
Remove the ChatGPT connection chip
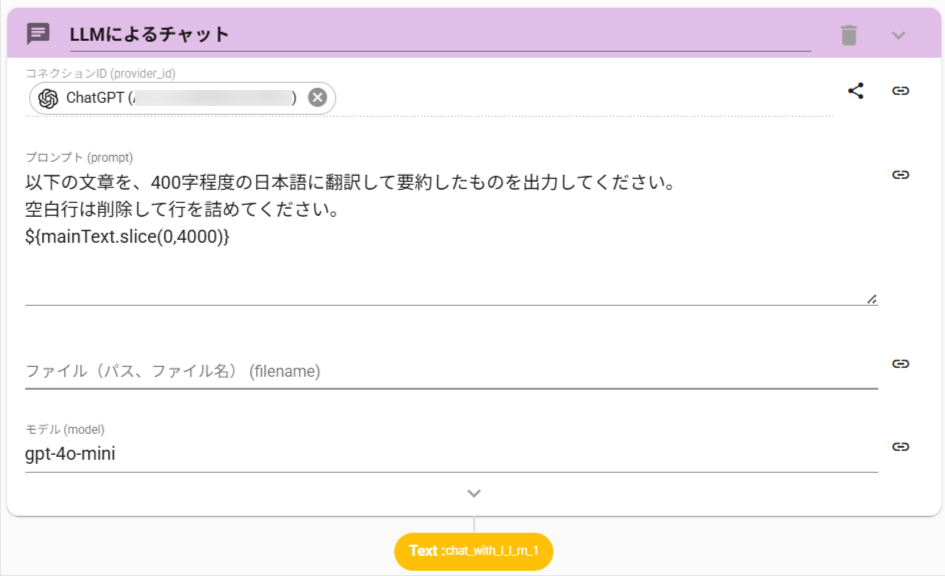pos(317,97)
